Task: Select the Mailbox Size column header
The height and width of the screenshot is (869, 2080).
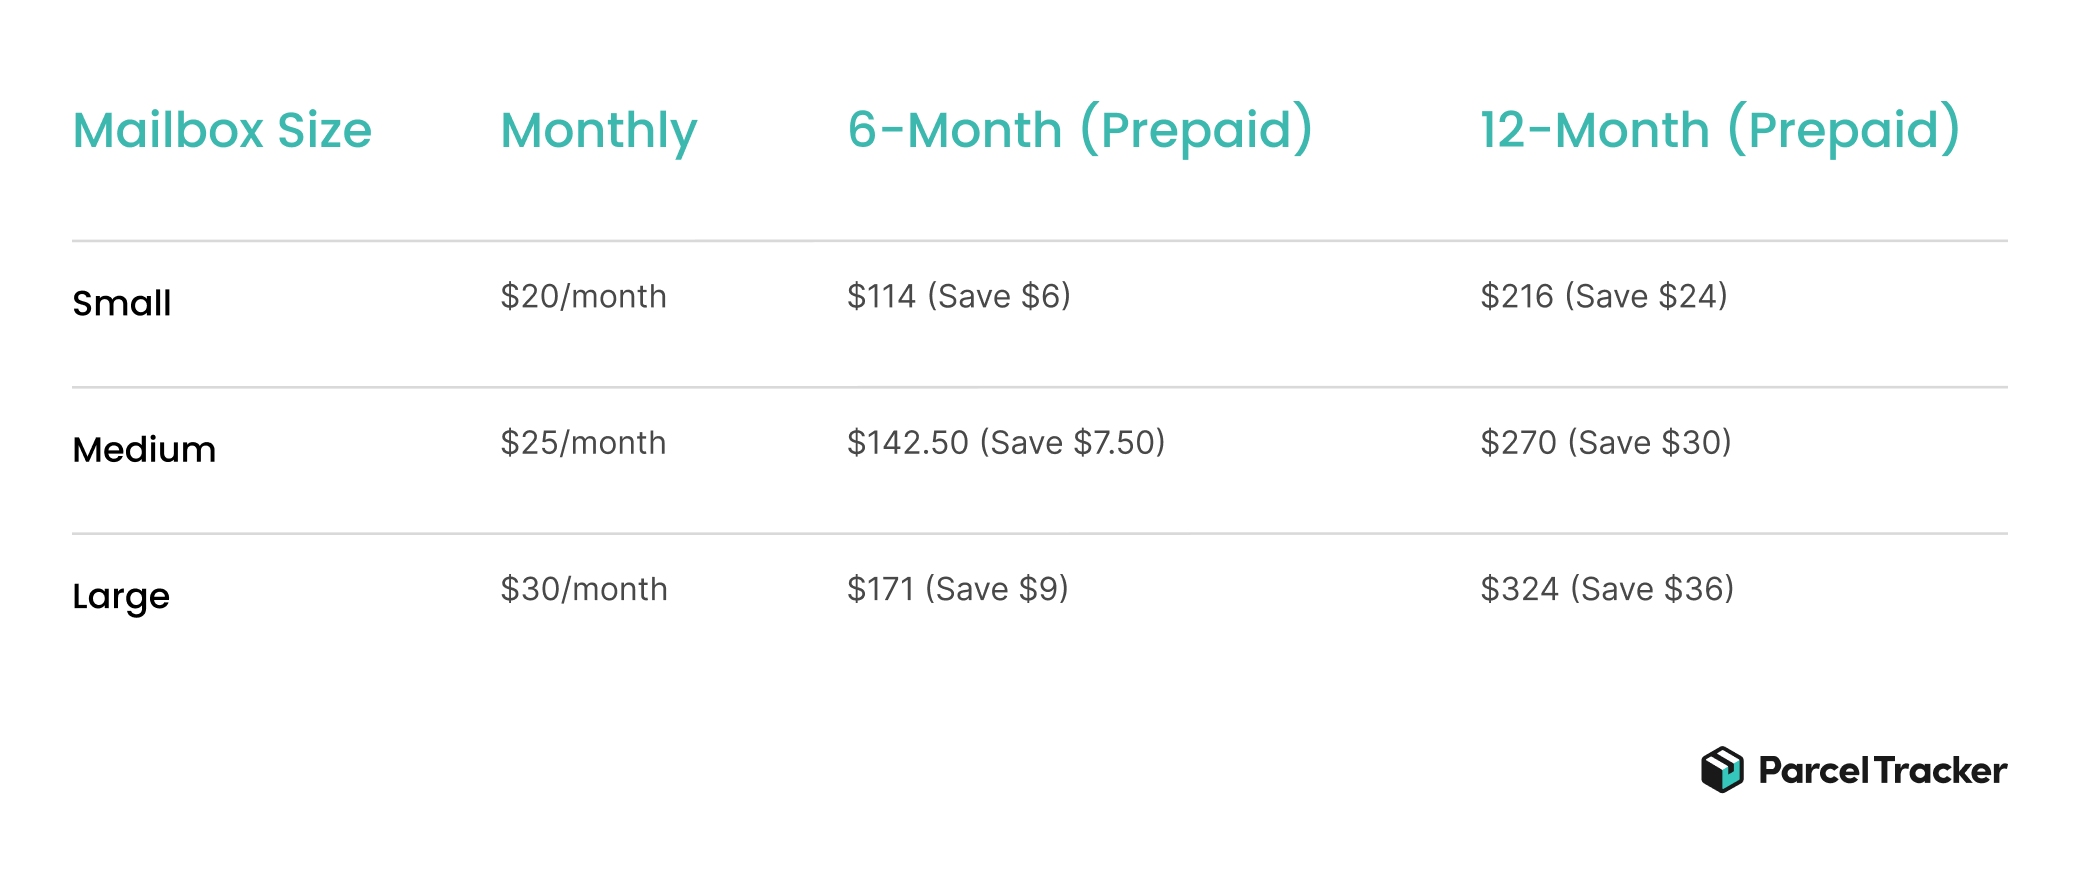Action: 222,131
